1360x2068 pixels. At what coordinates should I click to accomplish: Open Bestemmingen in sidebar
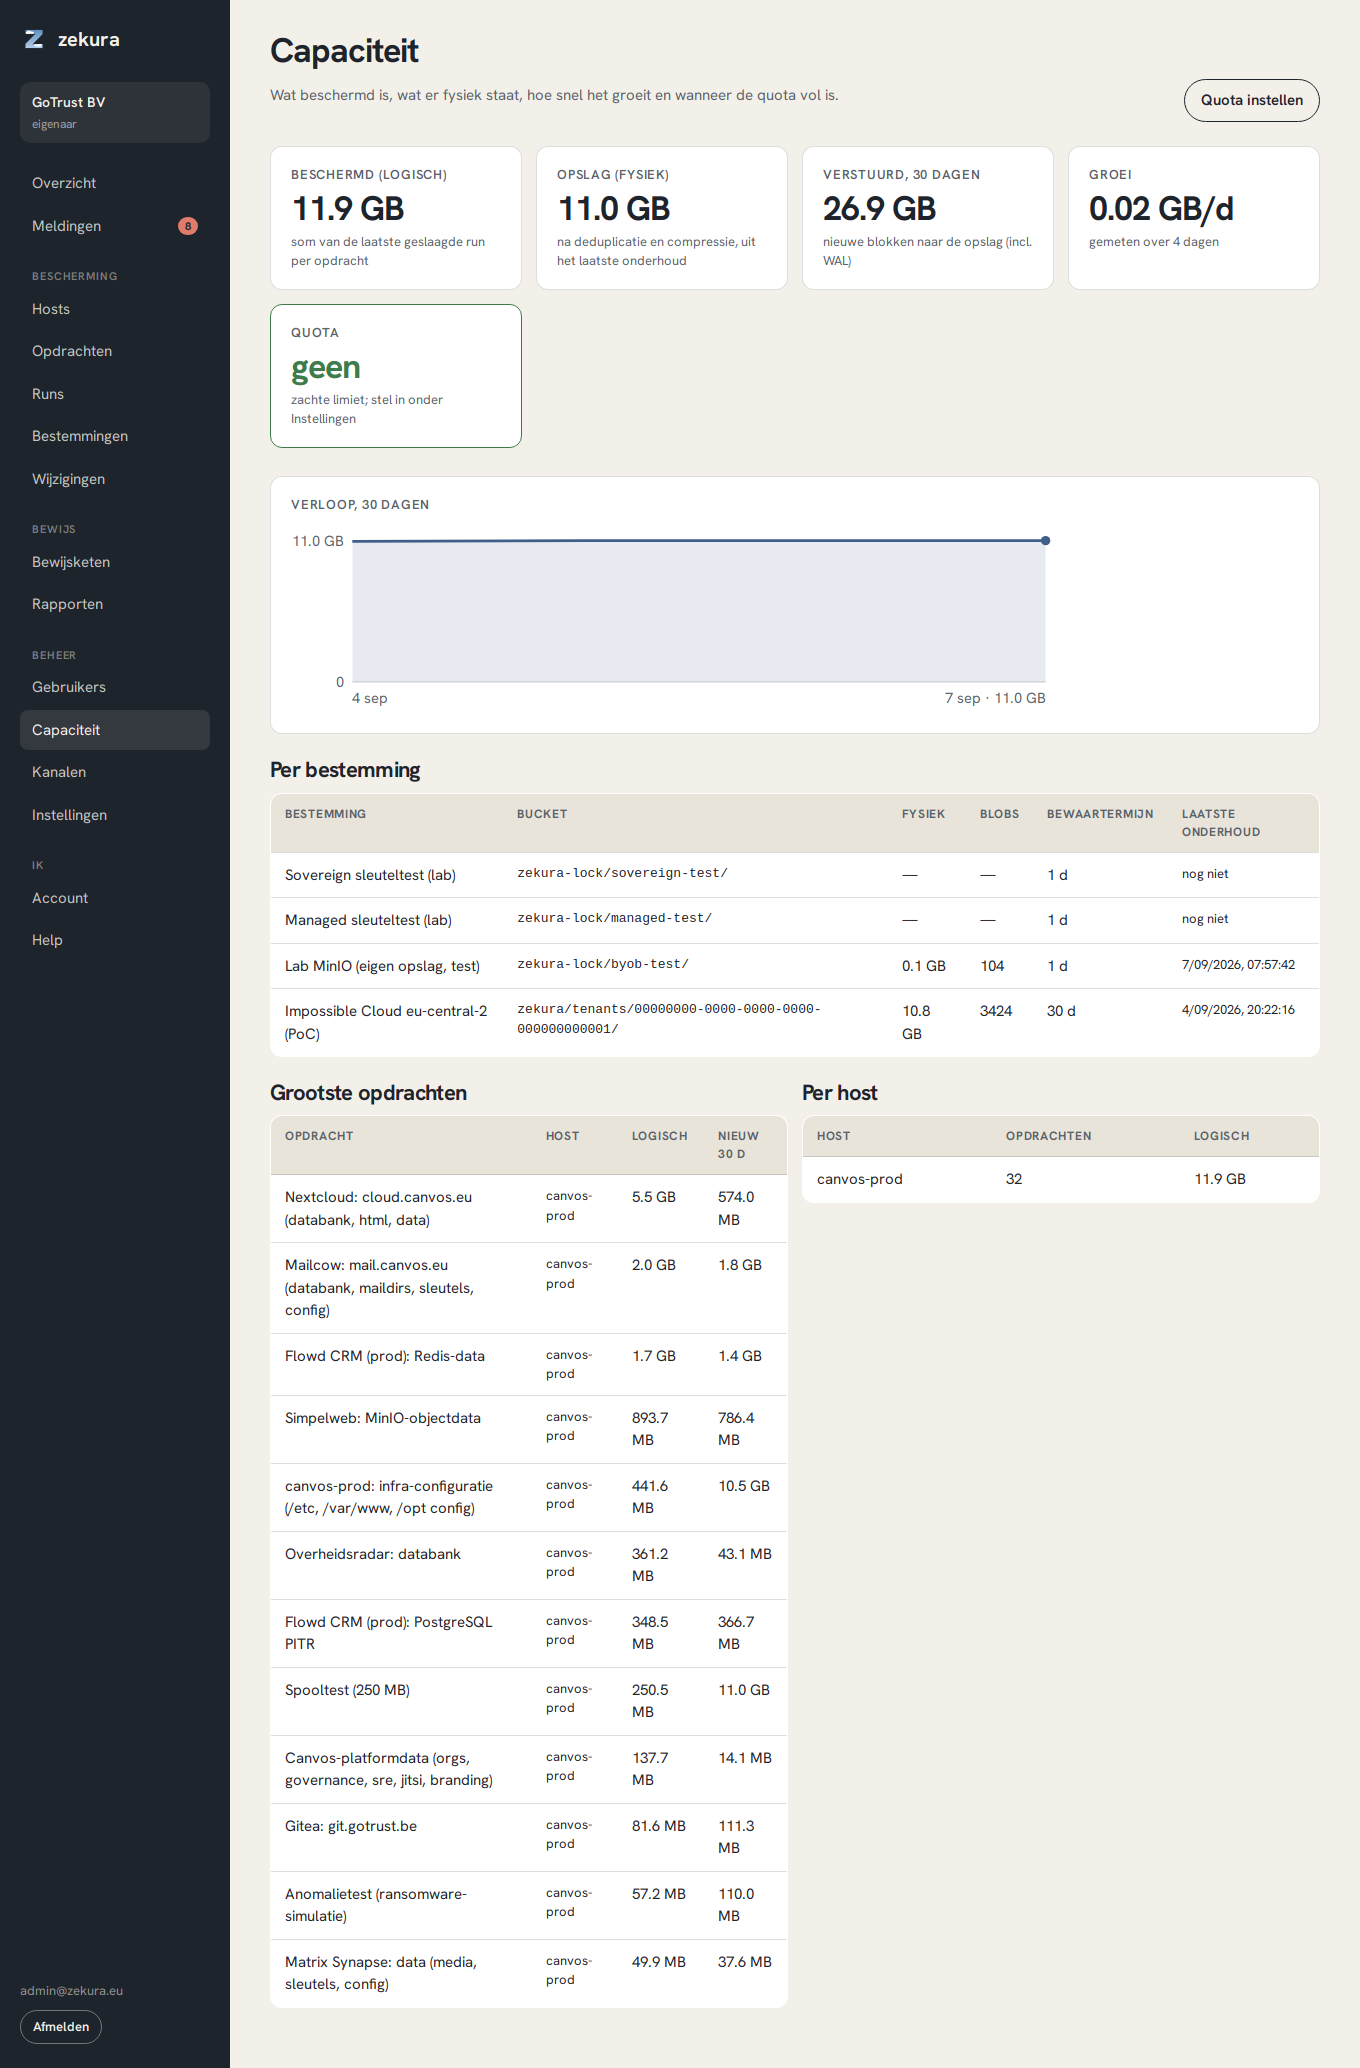tap(115, 436)
